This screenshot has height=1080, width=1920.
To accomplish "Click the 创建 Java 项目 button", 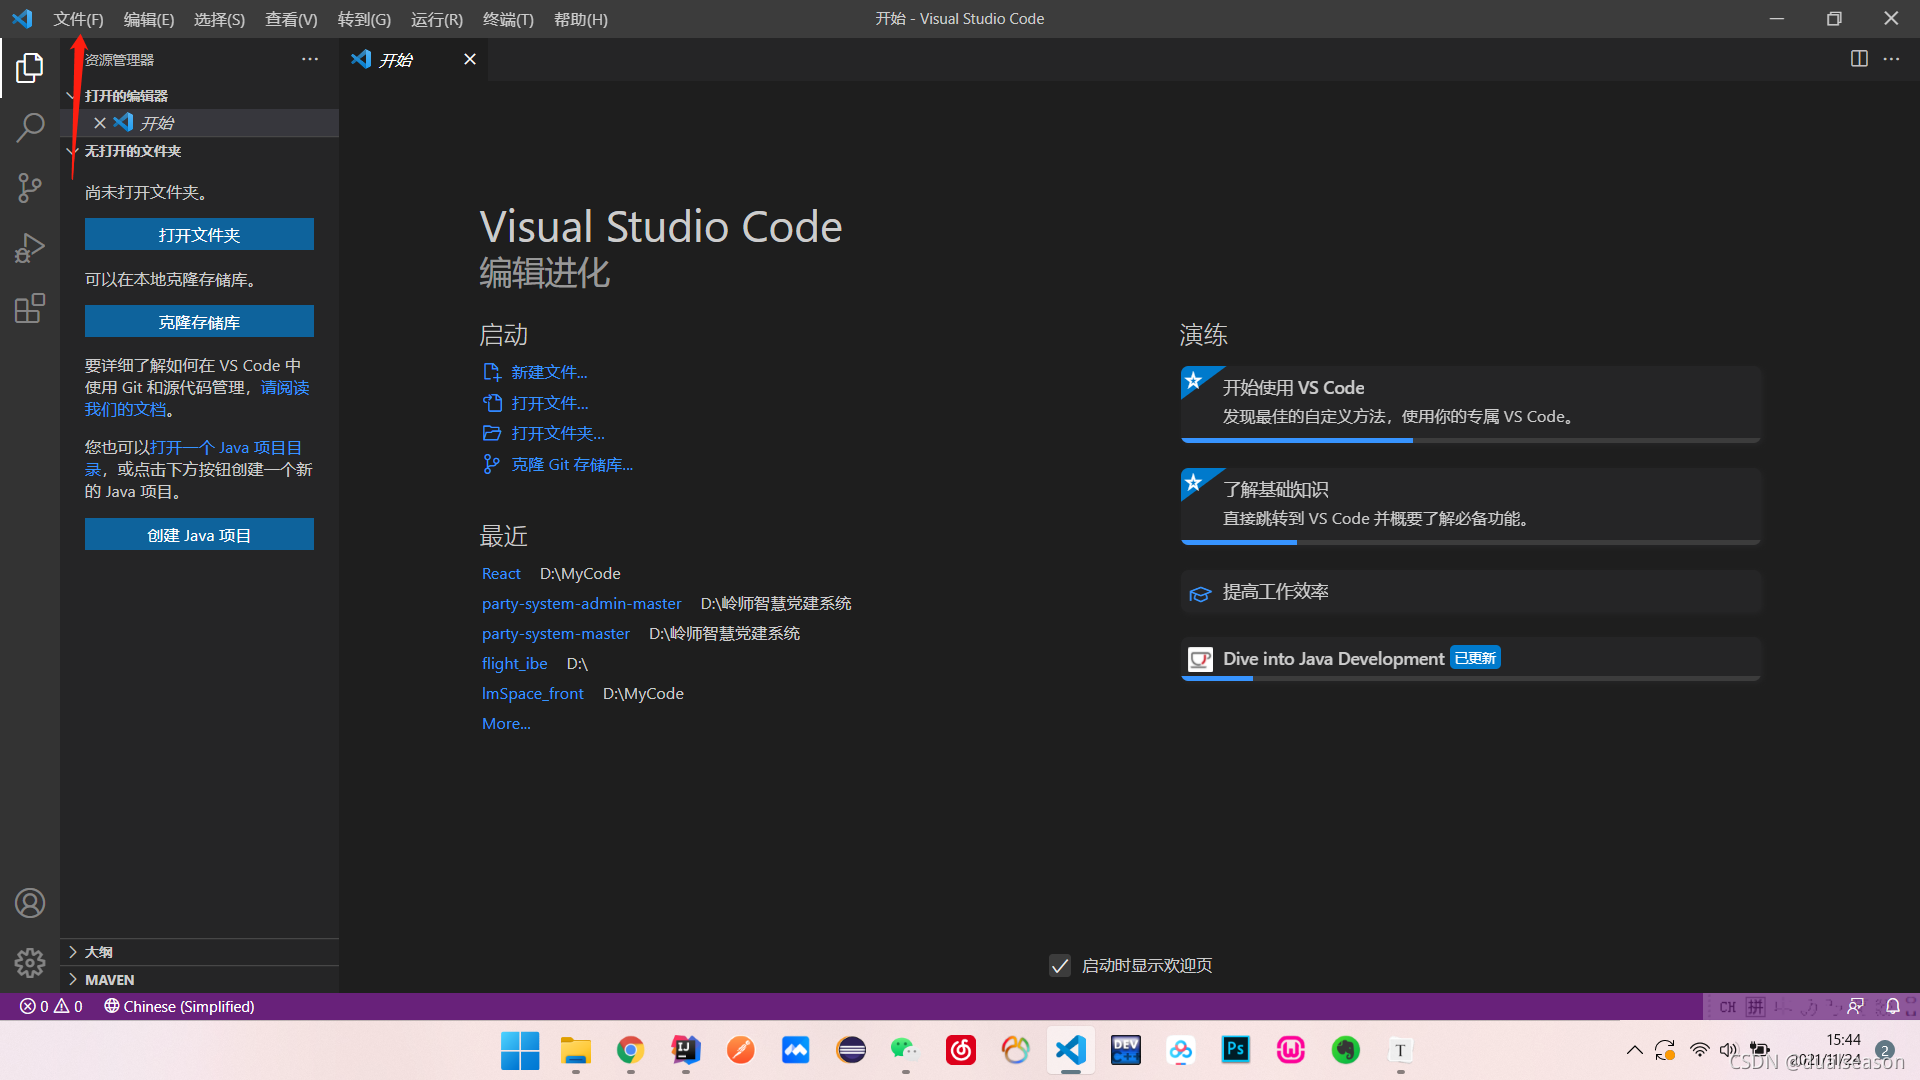I will (x=199, y=535).
